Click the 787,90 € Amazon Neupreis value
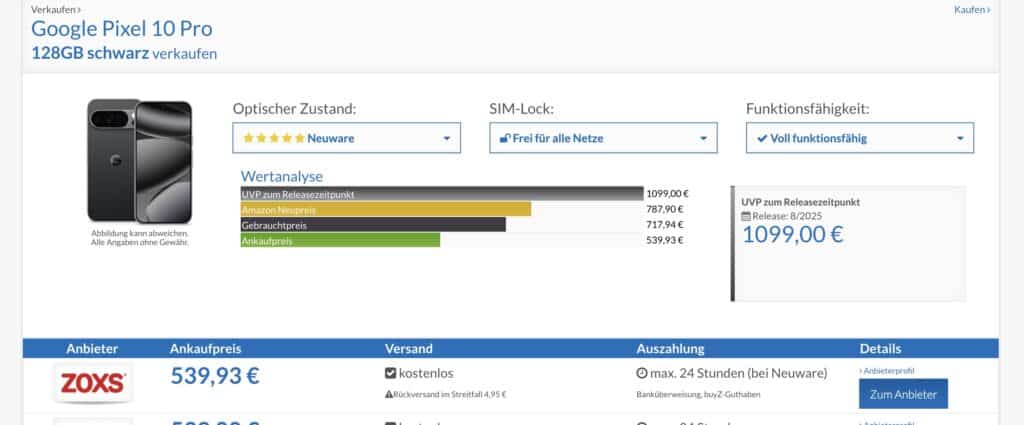Screen dimensions: 1024x425 (x=665, y=209)
